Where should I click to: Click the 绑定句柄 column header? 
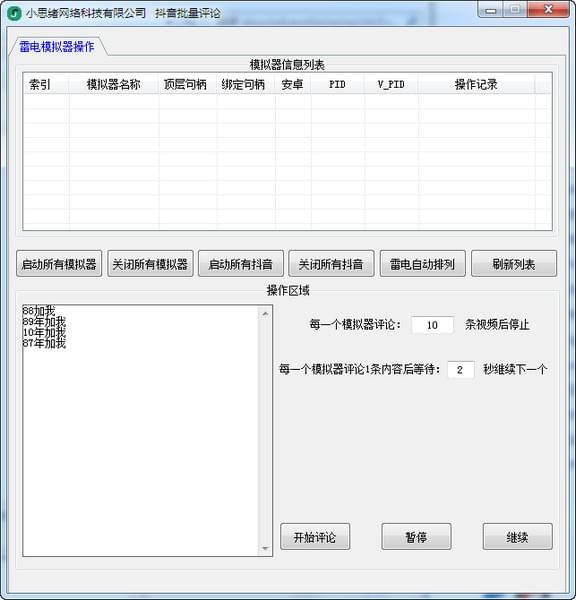[x=245, y=84]
